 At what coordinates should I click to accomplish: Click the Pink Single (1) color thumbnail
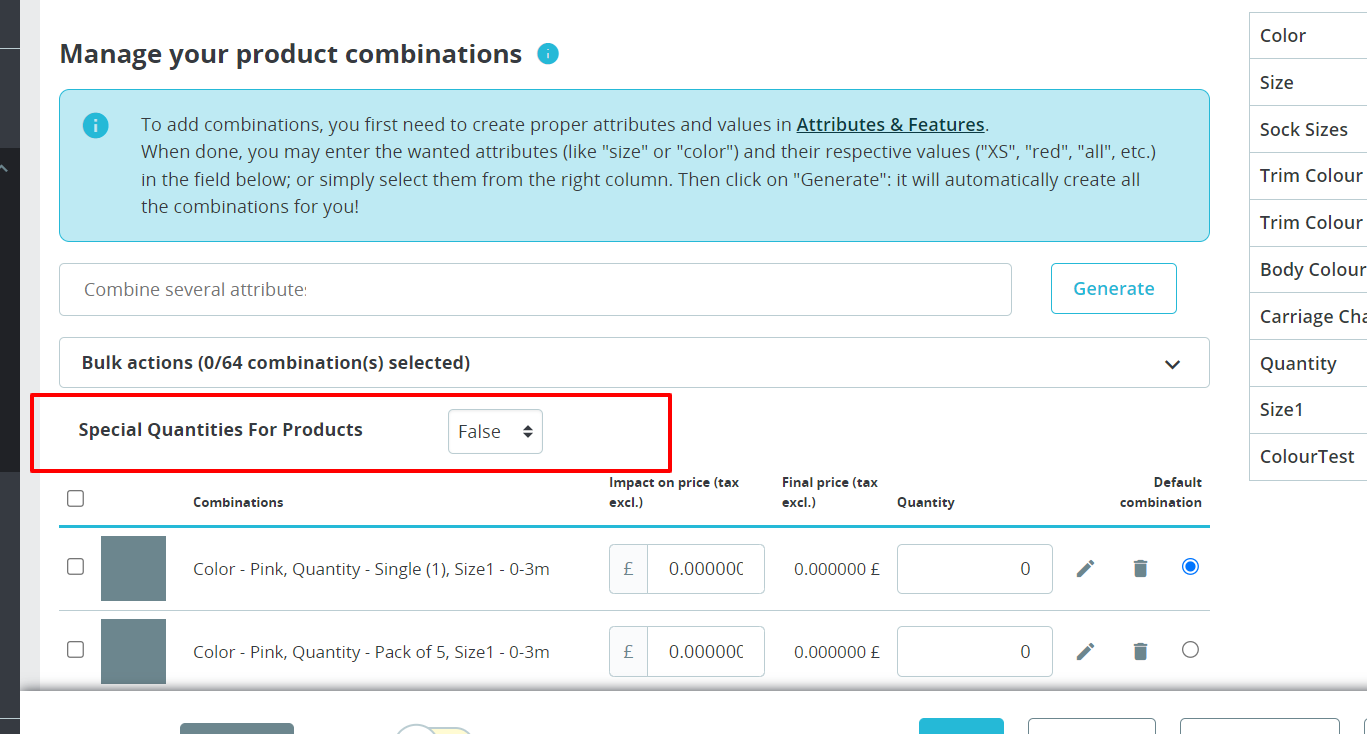[133, 569]
